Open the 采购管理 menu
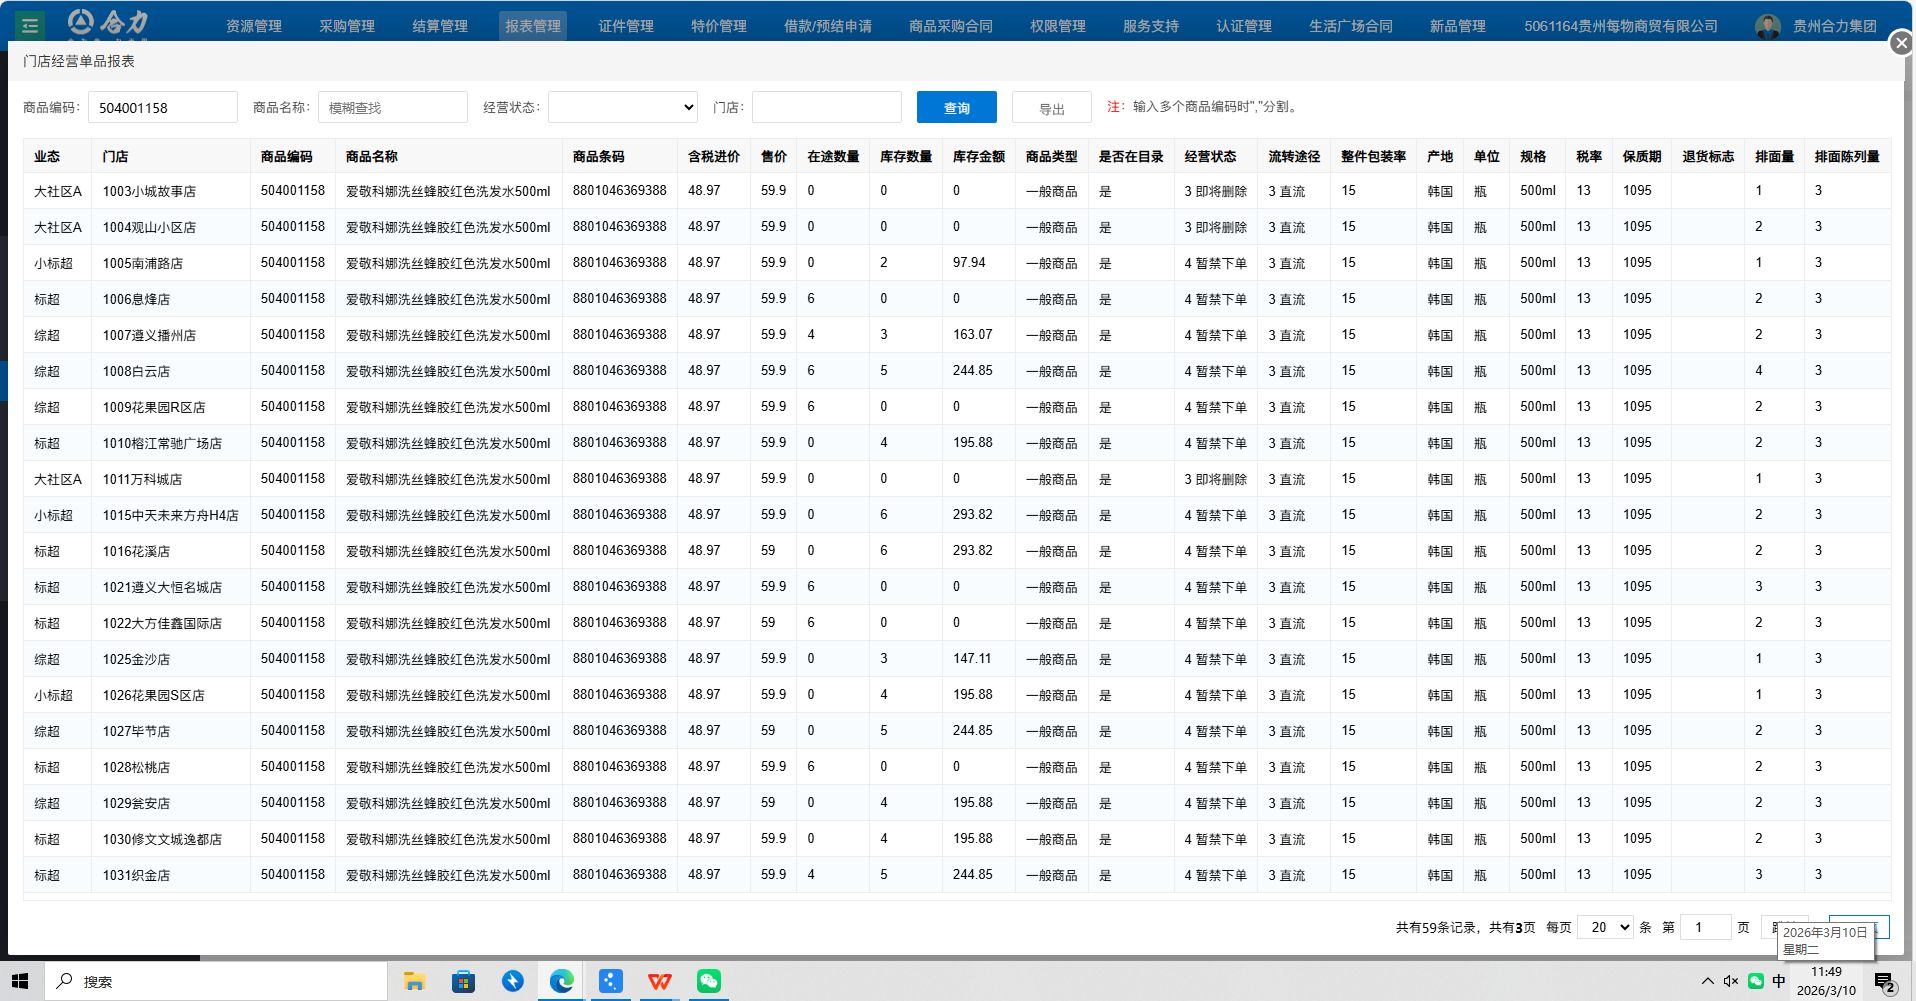 coord(347,26)
